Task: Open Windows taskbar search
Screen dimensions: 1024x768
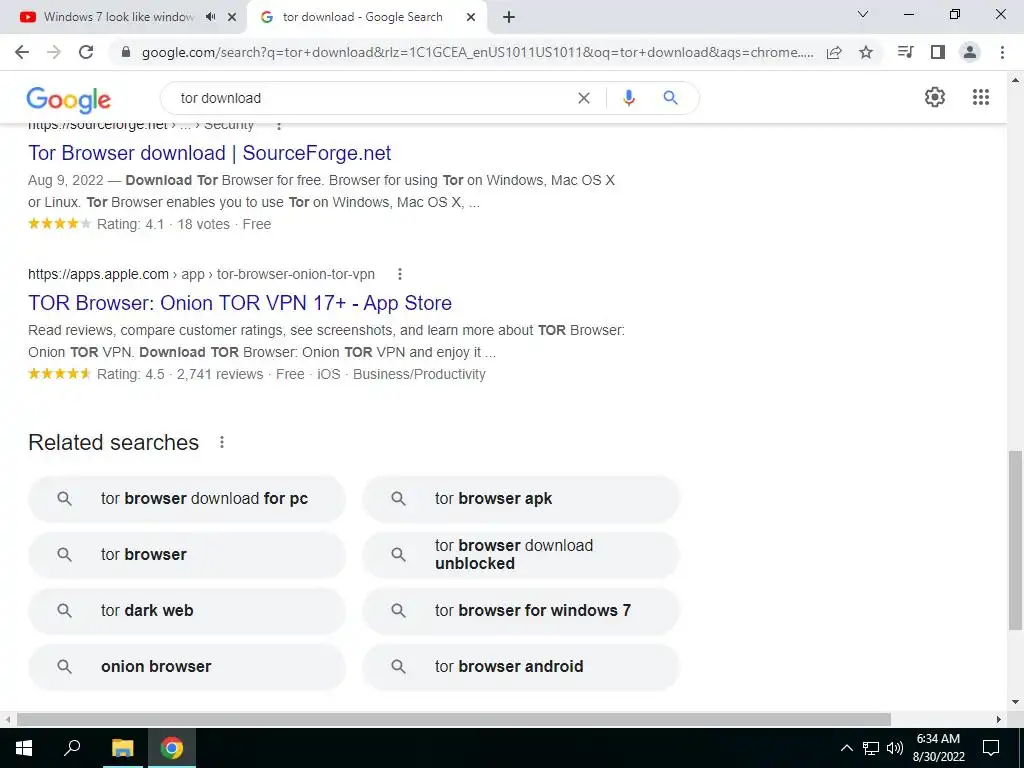Action: (x=72, y=748)
